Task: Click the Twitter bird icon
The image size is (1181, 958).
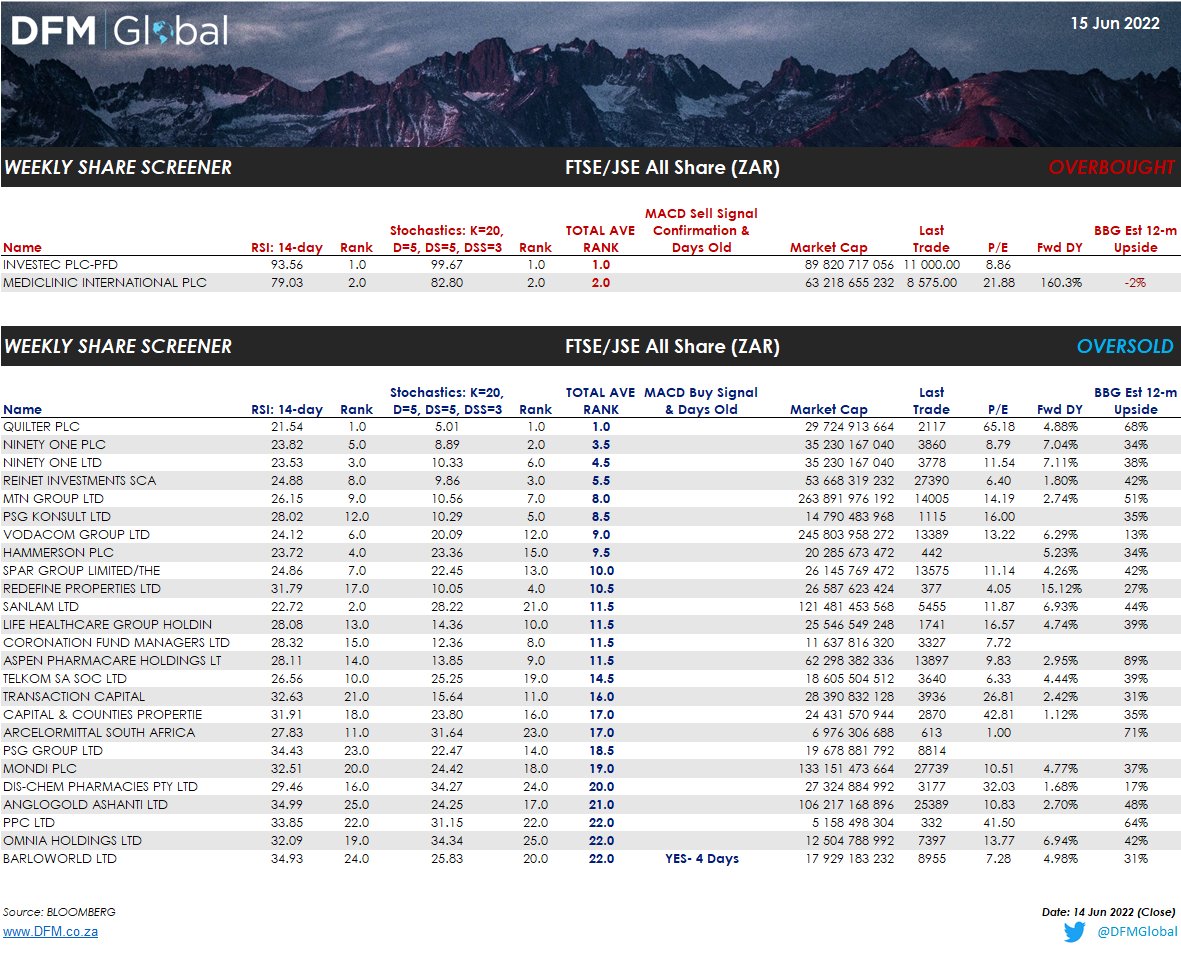Action: pyautogui.click(x=1075, y=932)
